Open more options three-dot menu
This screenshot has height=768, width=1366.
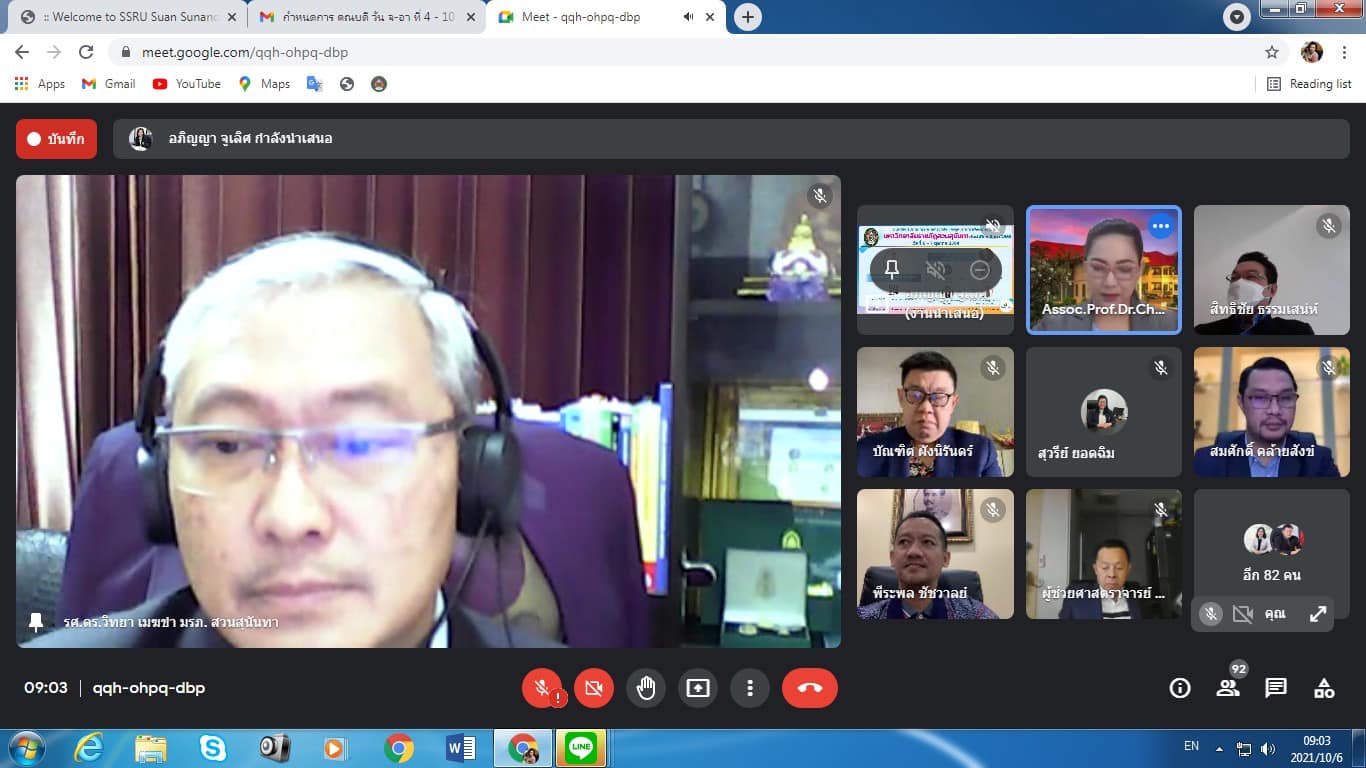750,688
